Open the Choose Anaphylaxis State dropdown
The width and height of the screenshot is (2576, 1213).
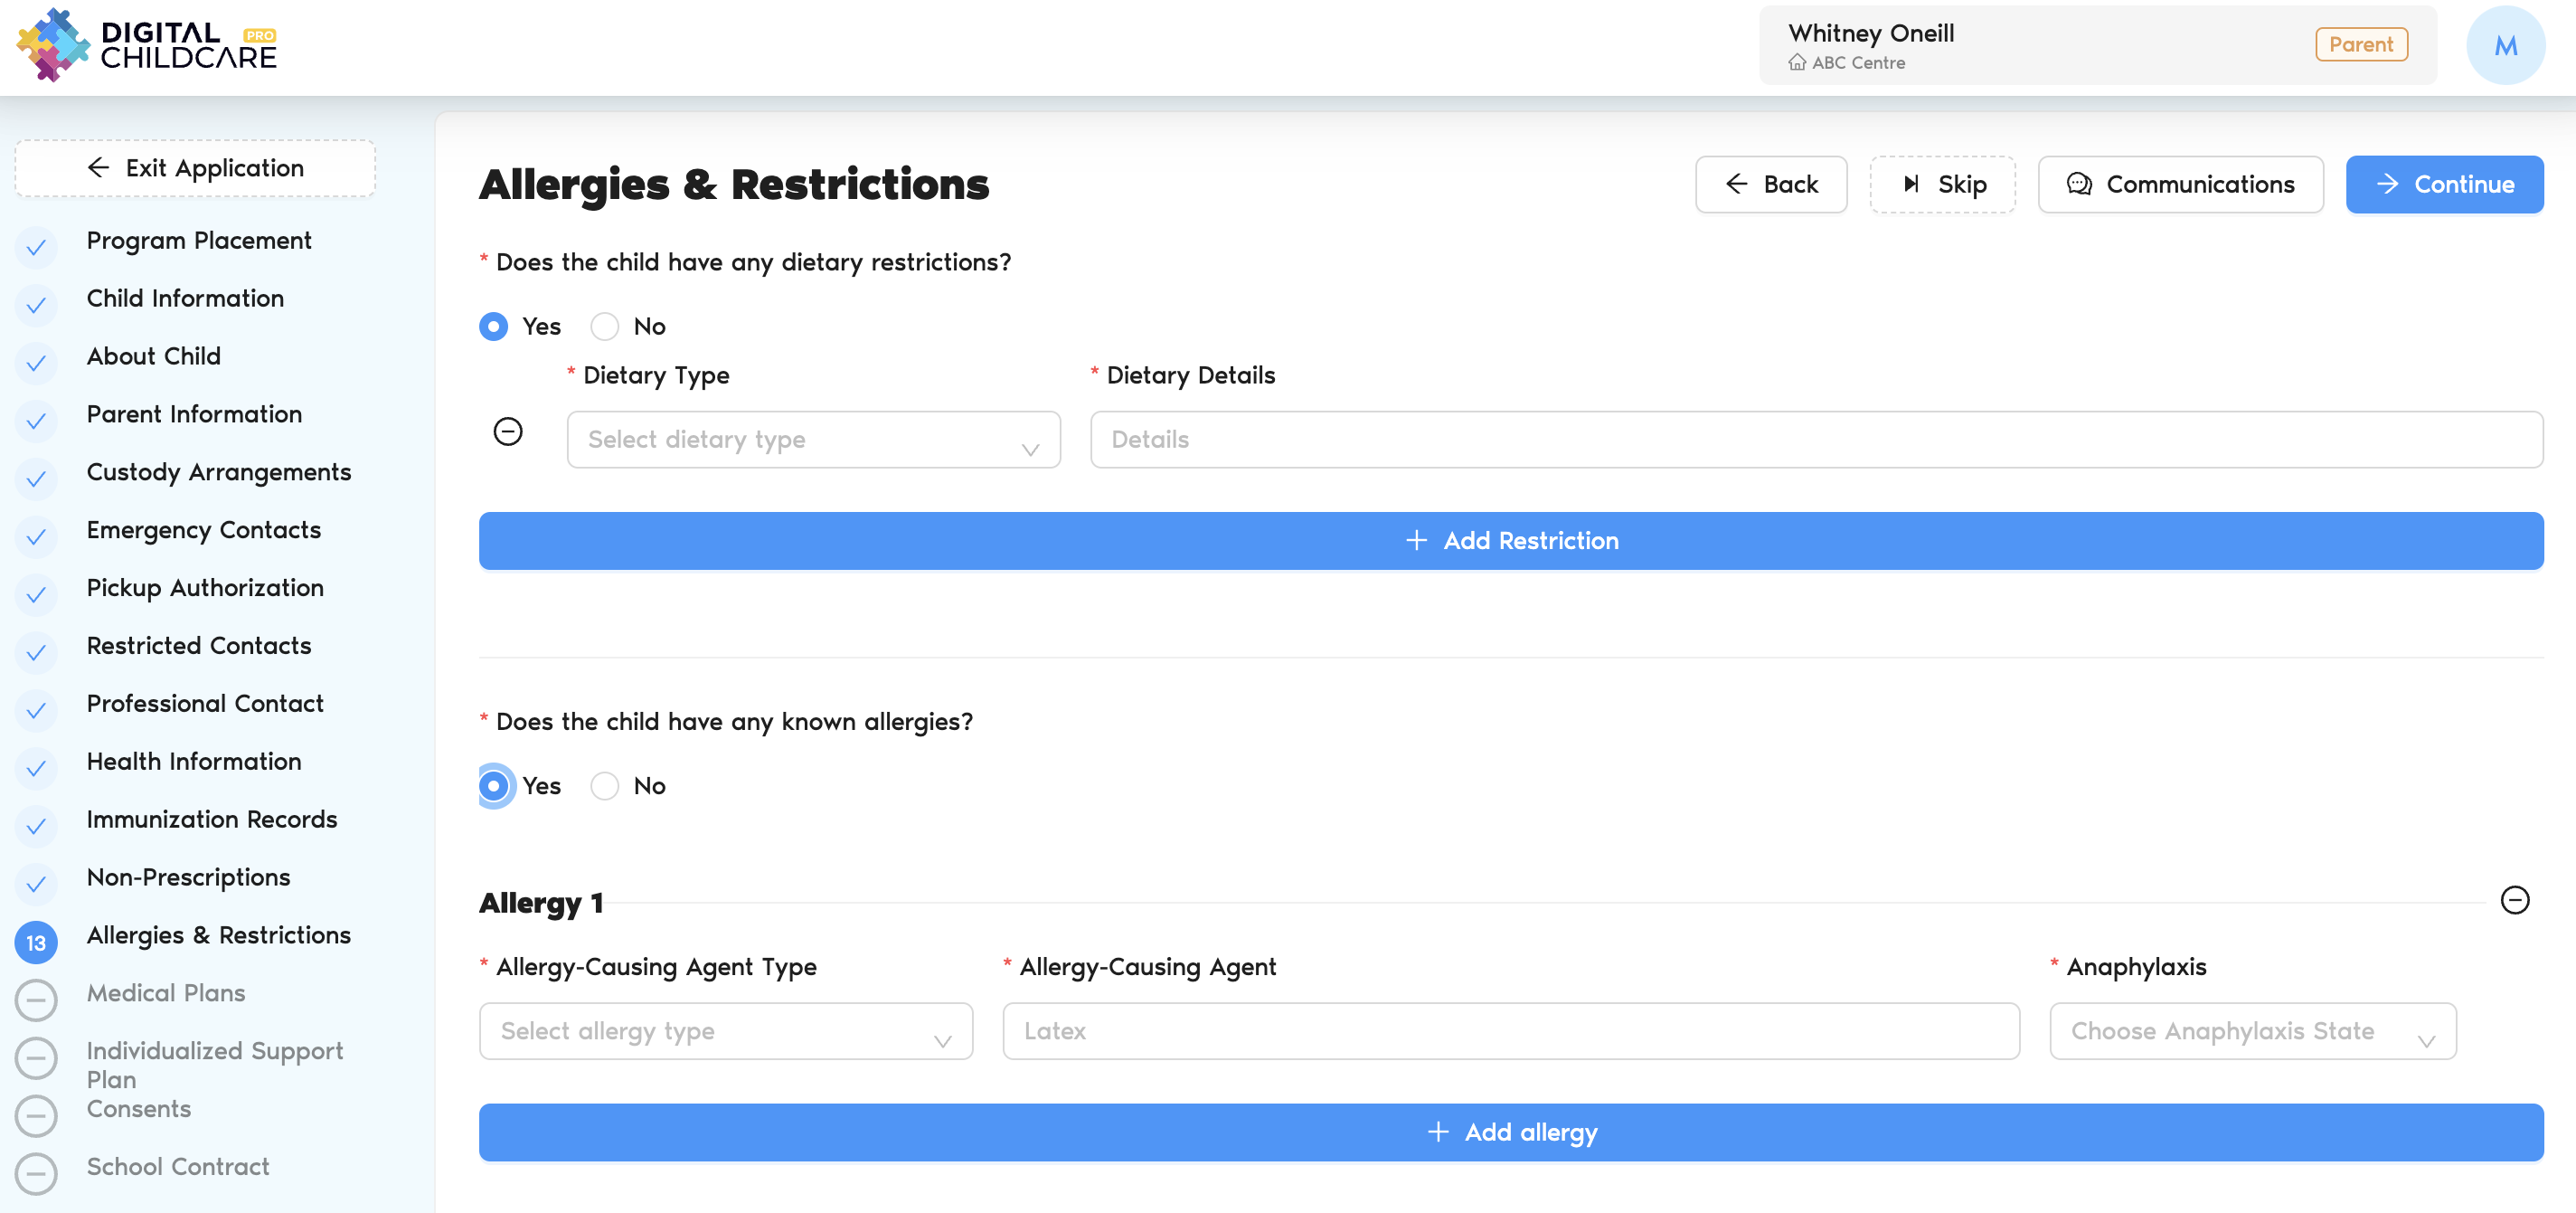2252,1031
